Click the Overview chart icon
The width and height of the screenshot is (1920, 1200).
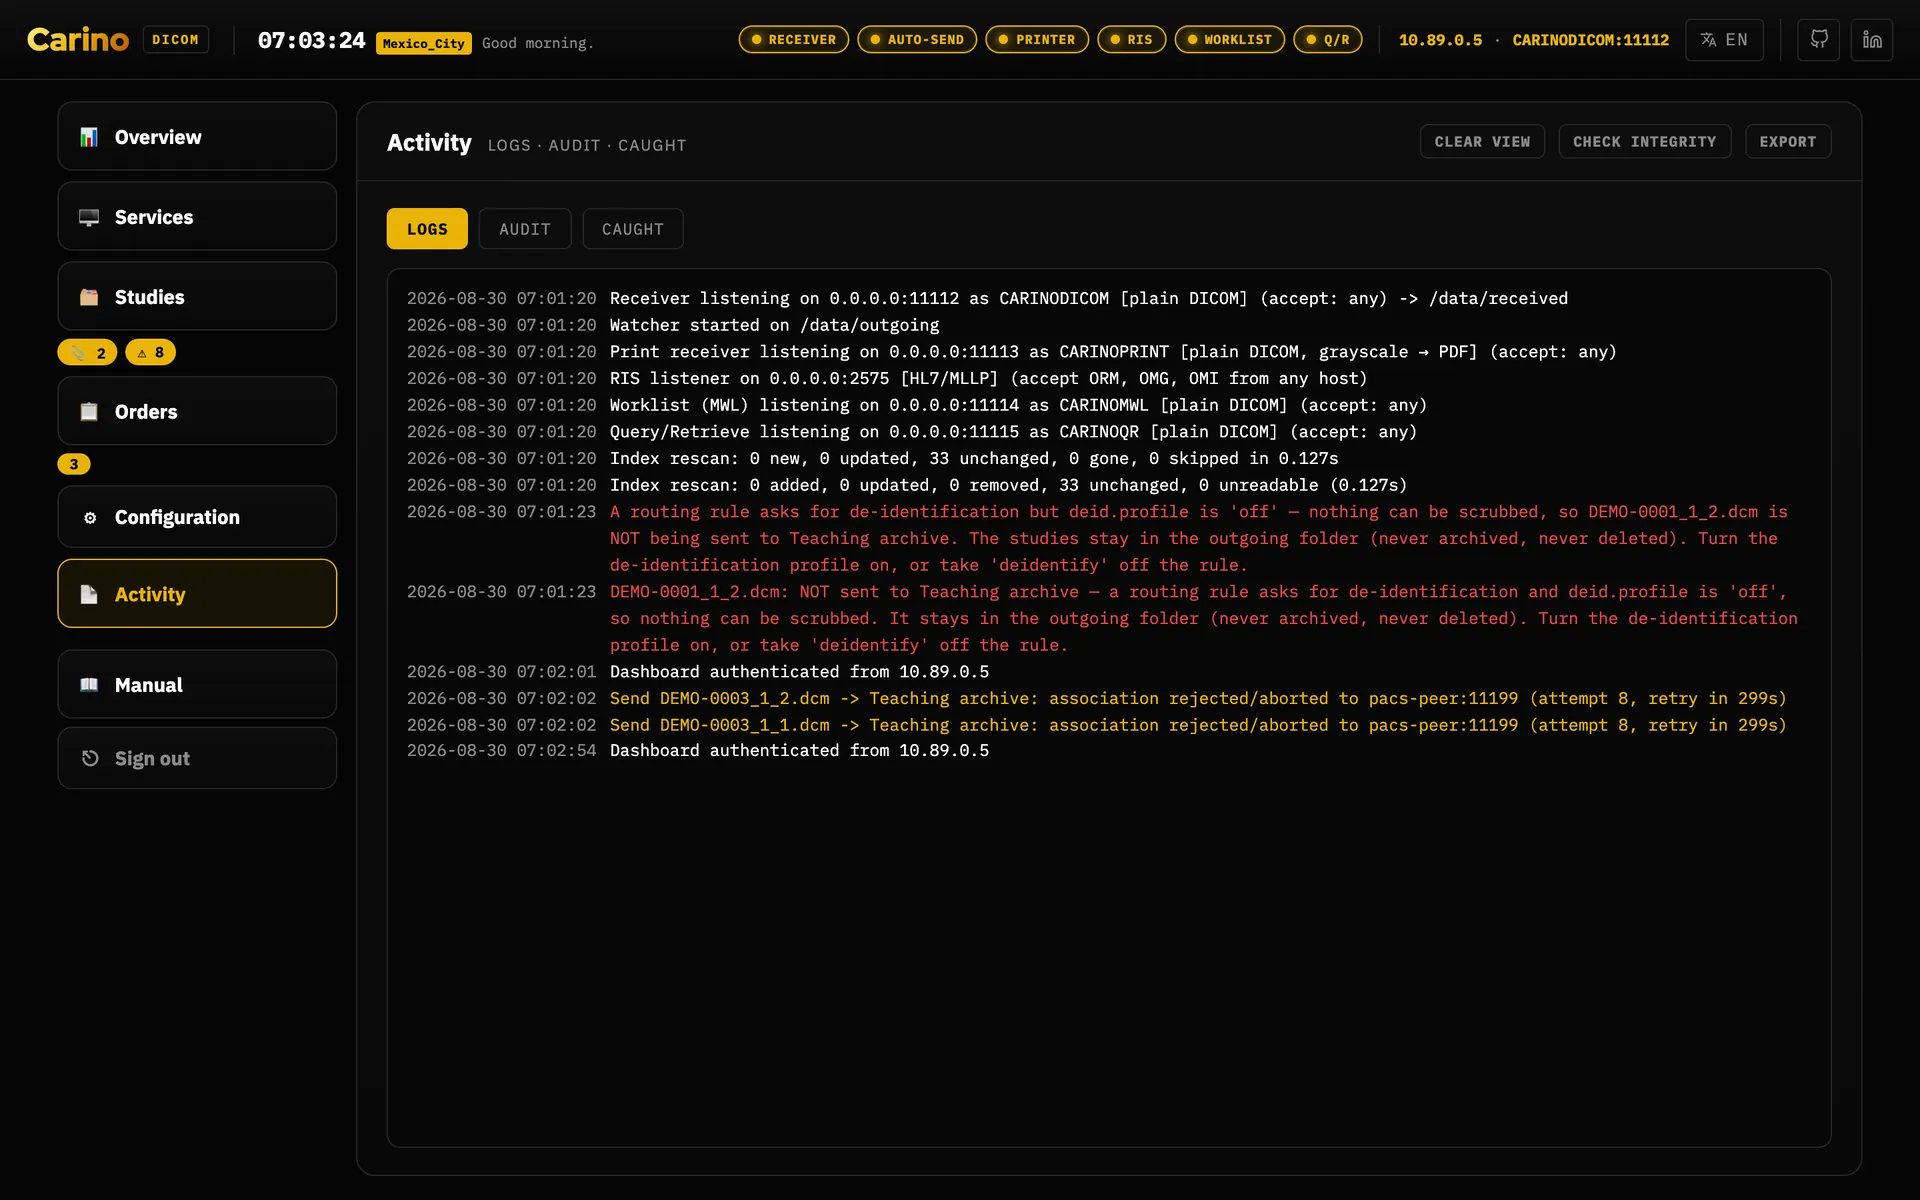89,137
